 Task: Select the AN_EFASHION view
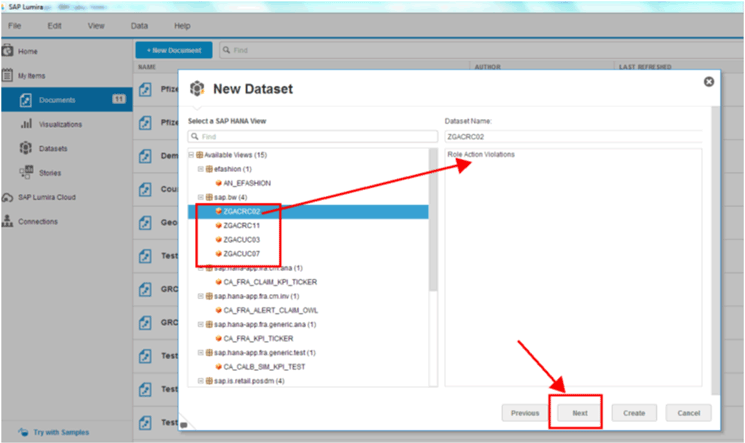click(x=247, y=183)
